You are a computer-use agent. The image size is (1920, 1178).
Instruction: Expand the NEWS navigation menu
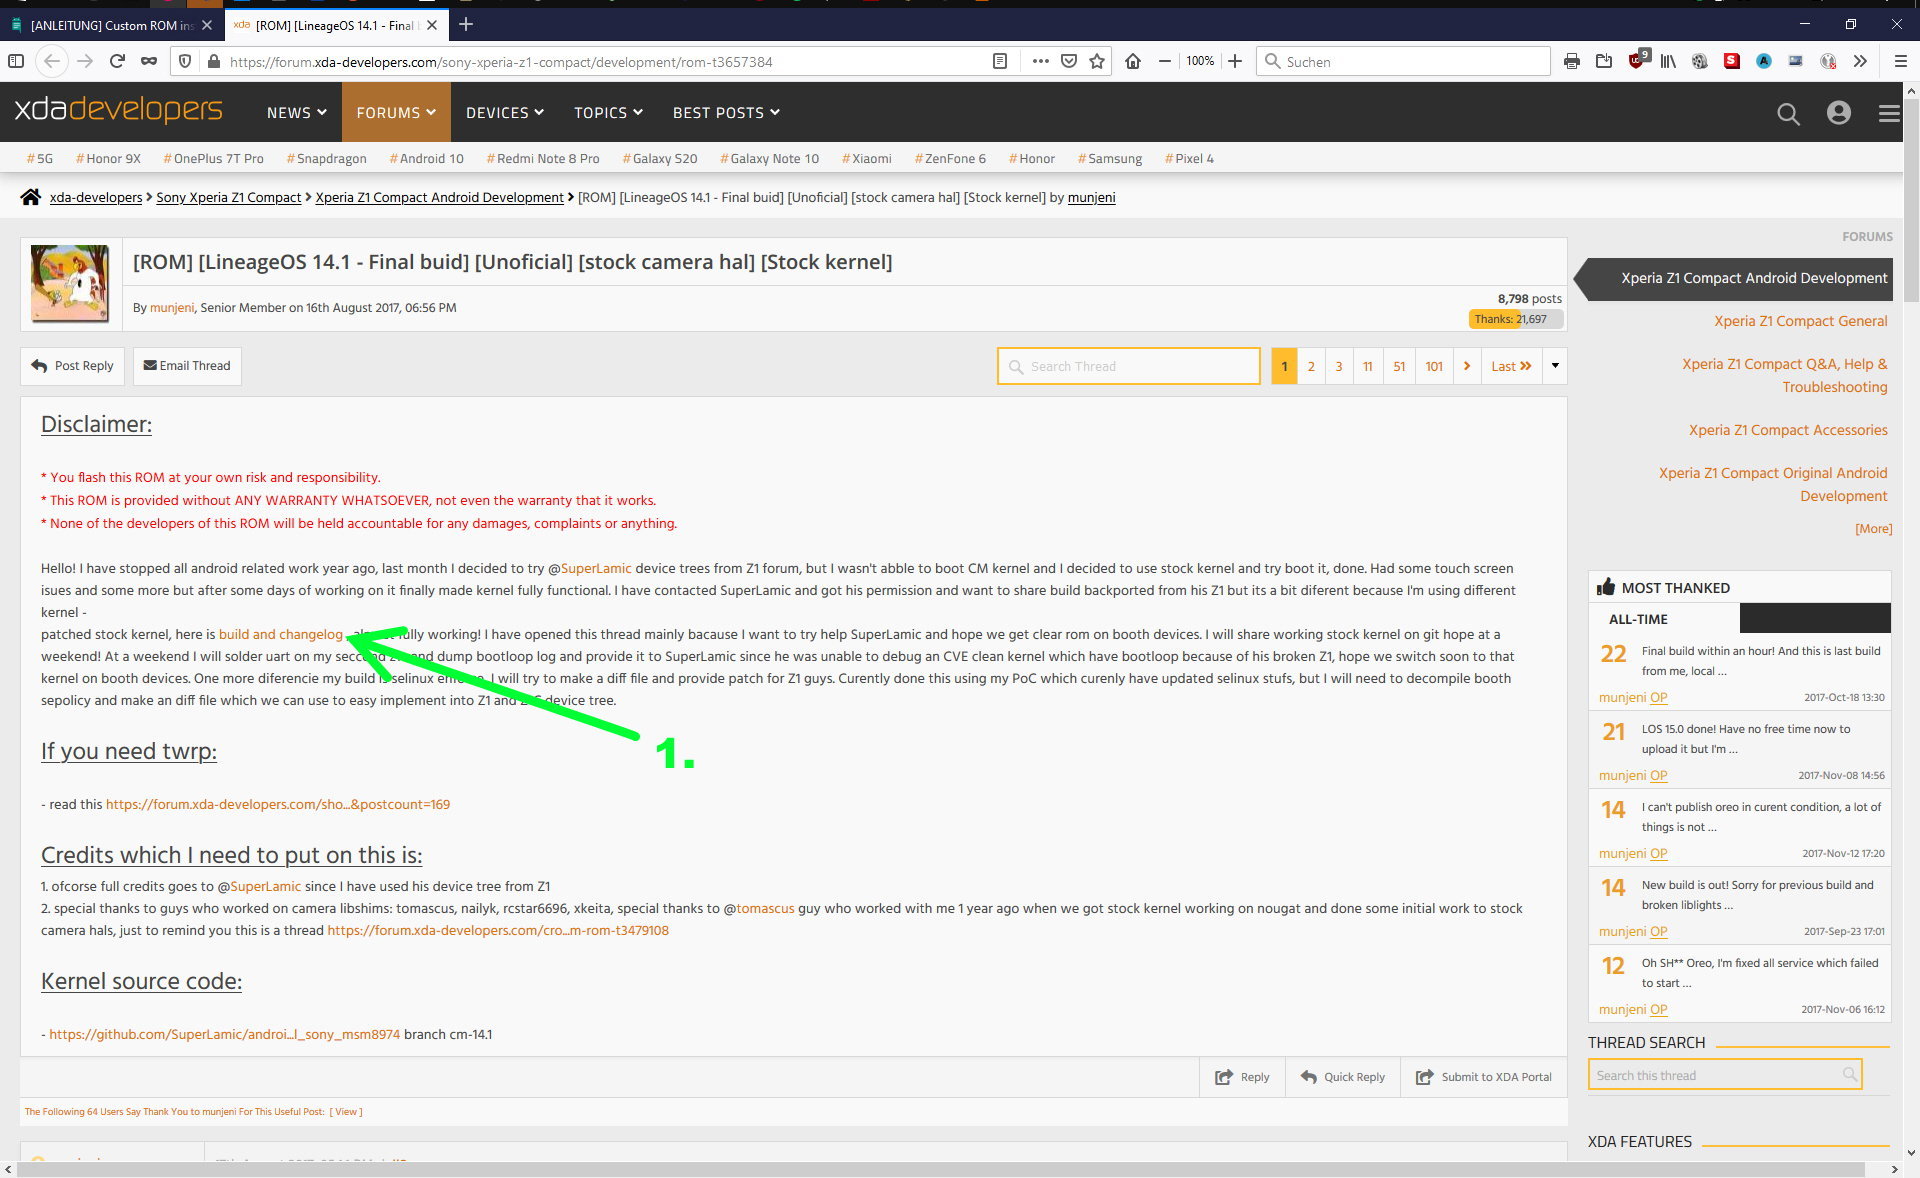pos(297,112)
